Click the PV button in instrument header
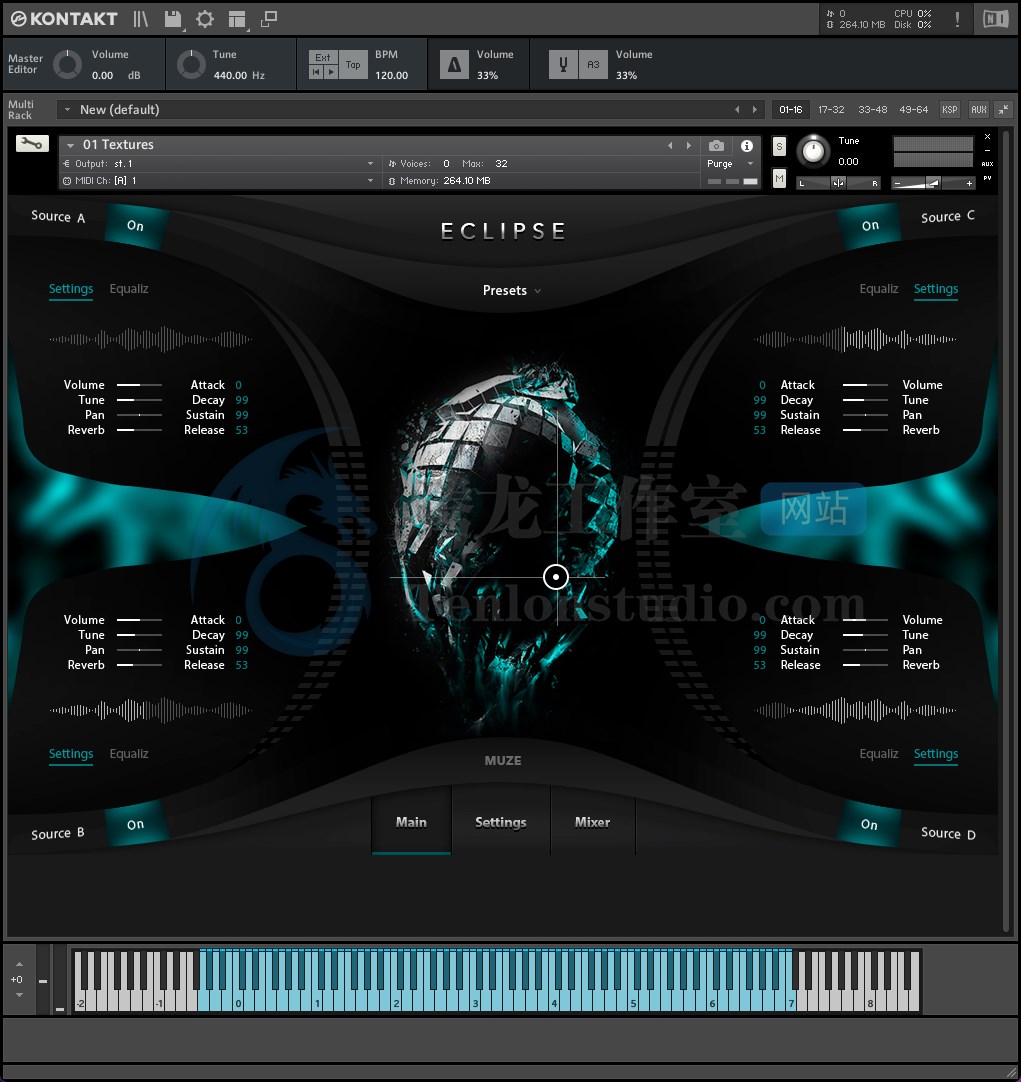 [988, 178]
